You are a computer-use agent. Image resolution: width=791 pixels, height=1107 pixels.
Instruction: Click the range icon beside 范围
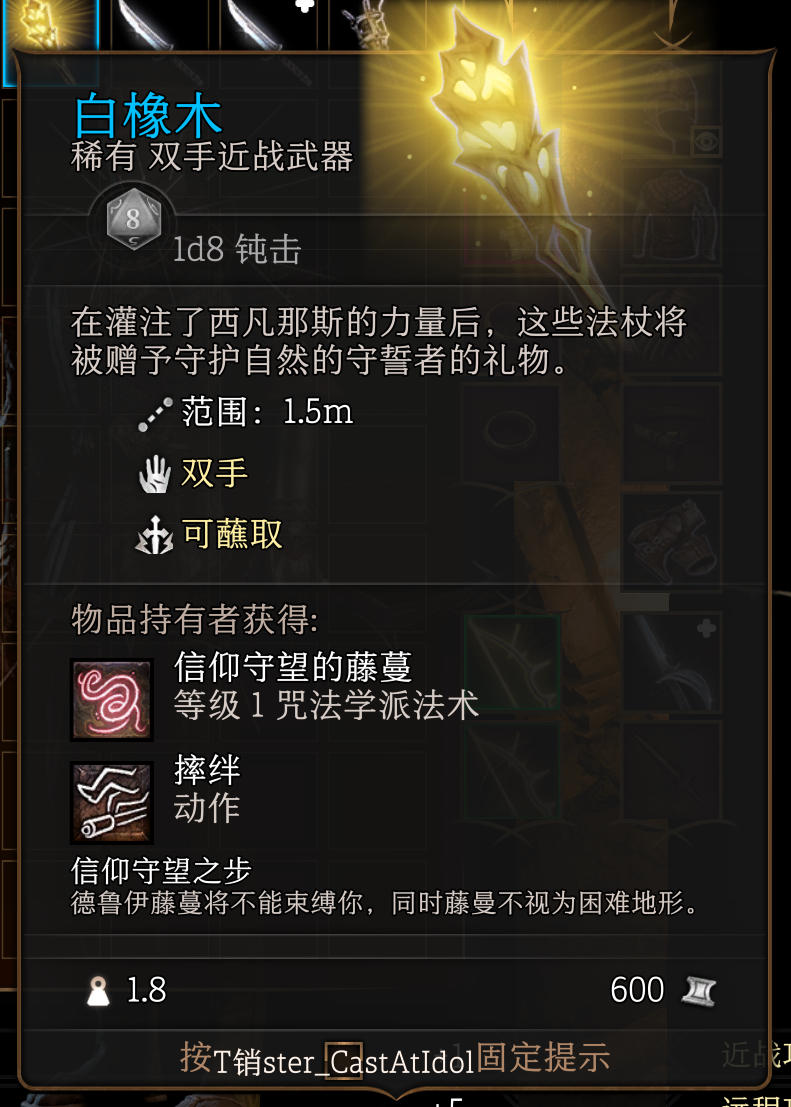(x=155, y=414)
